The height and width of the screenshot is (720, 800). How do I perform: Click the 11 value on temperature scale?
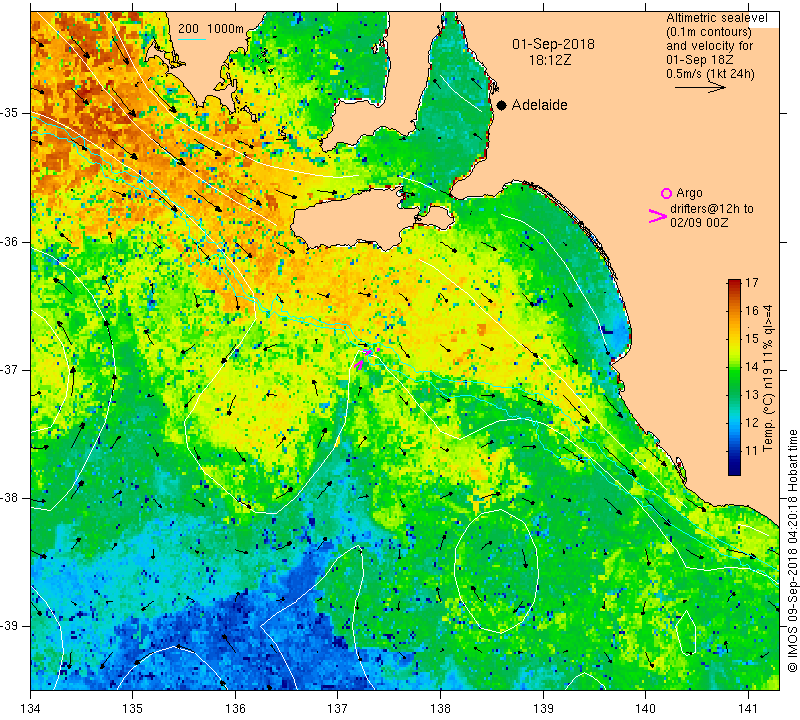click(752, 451)
